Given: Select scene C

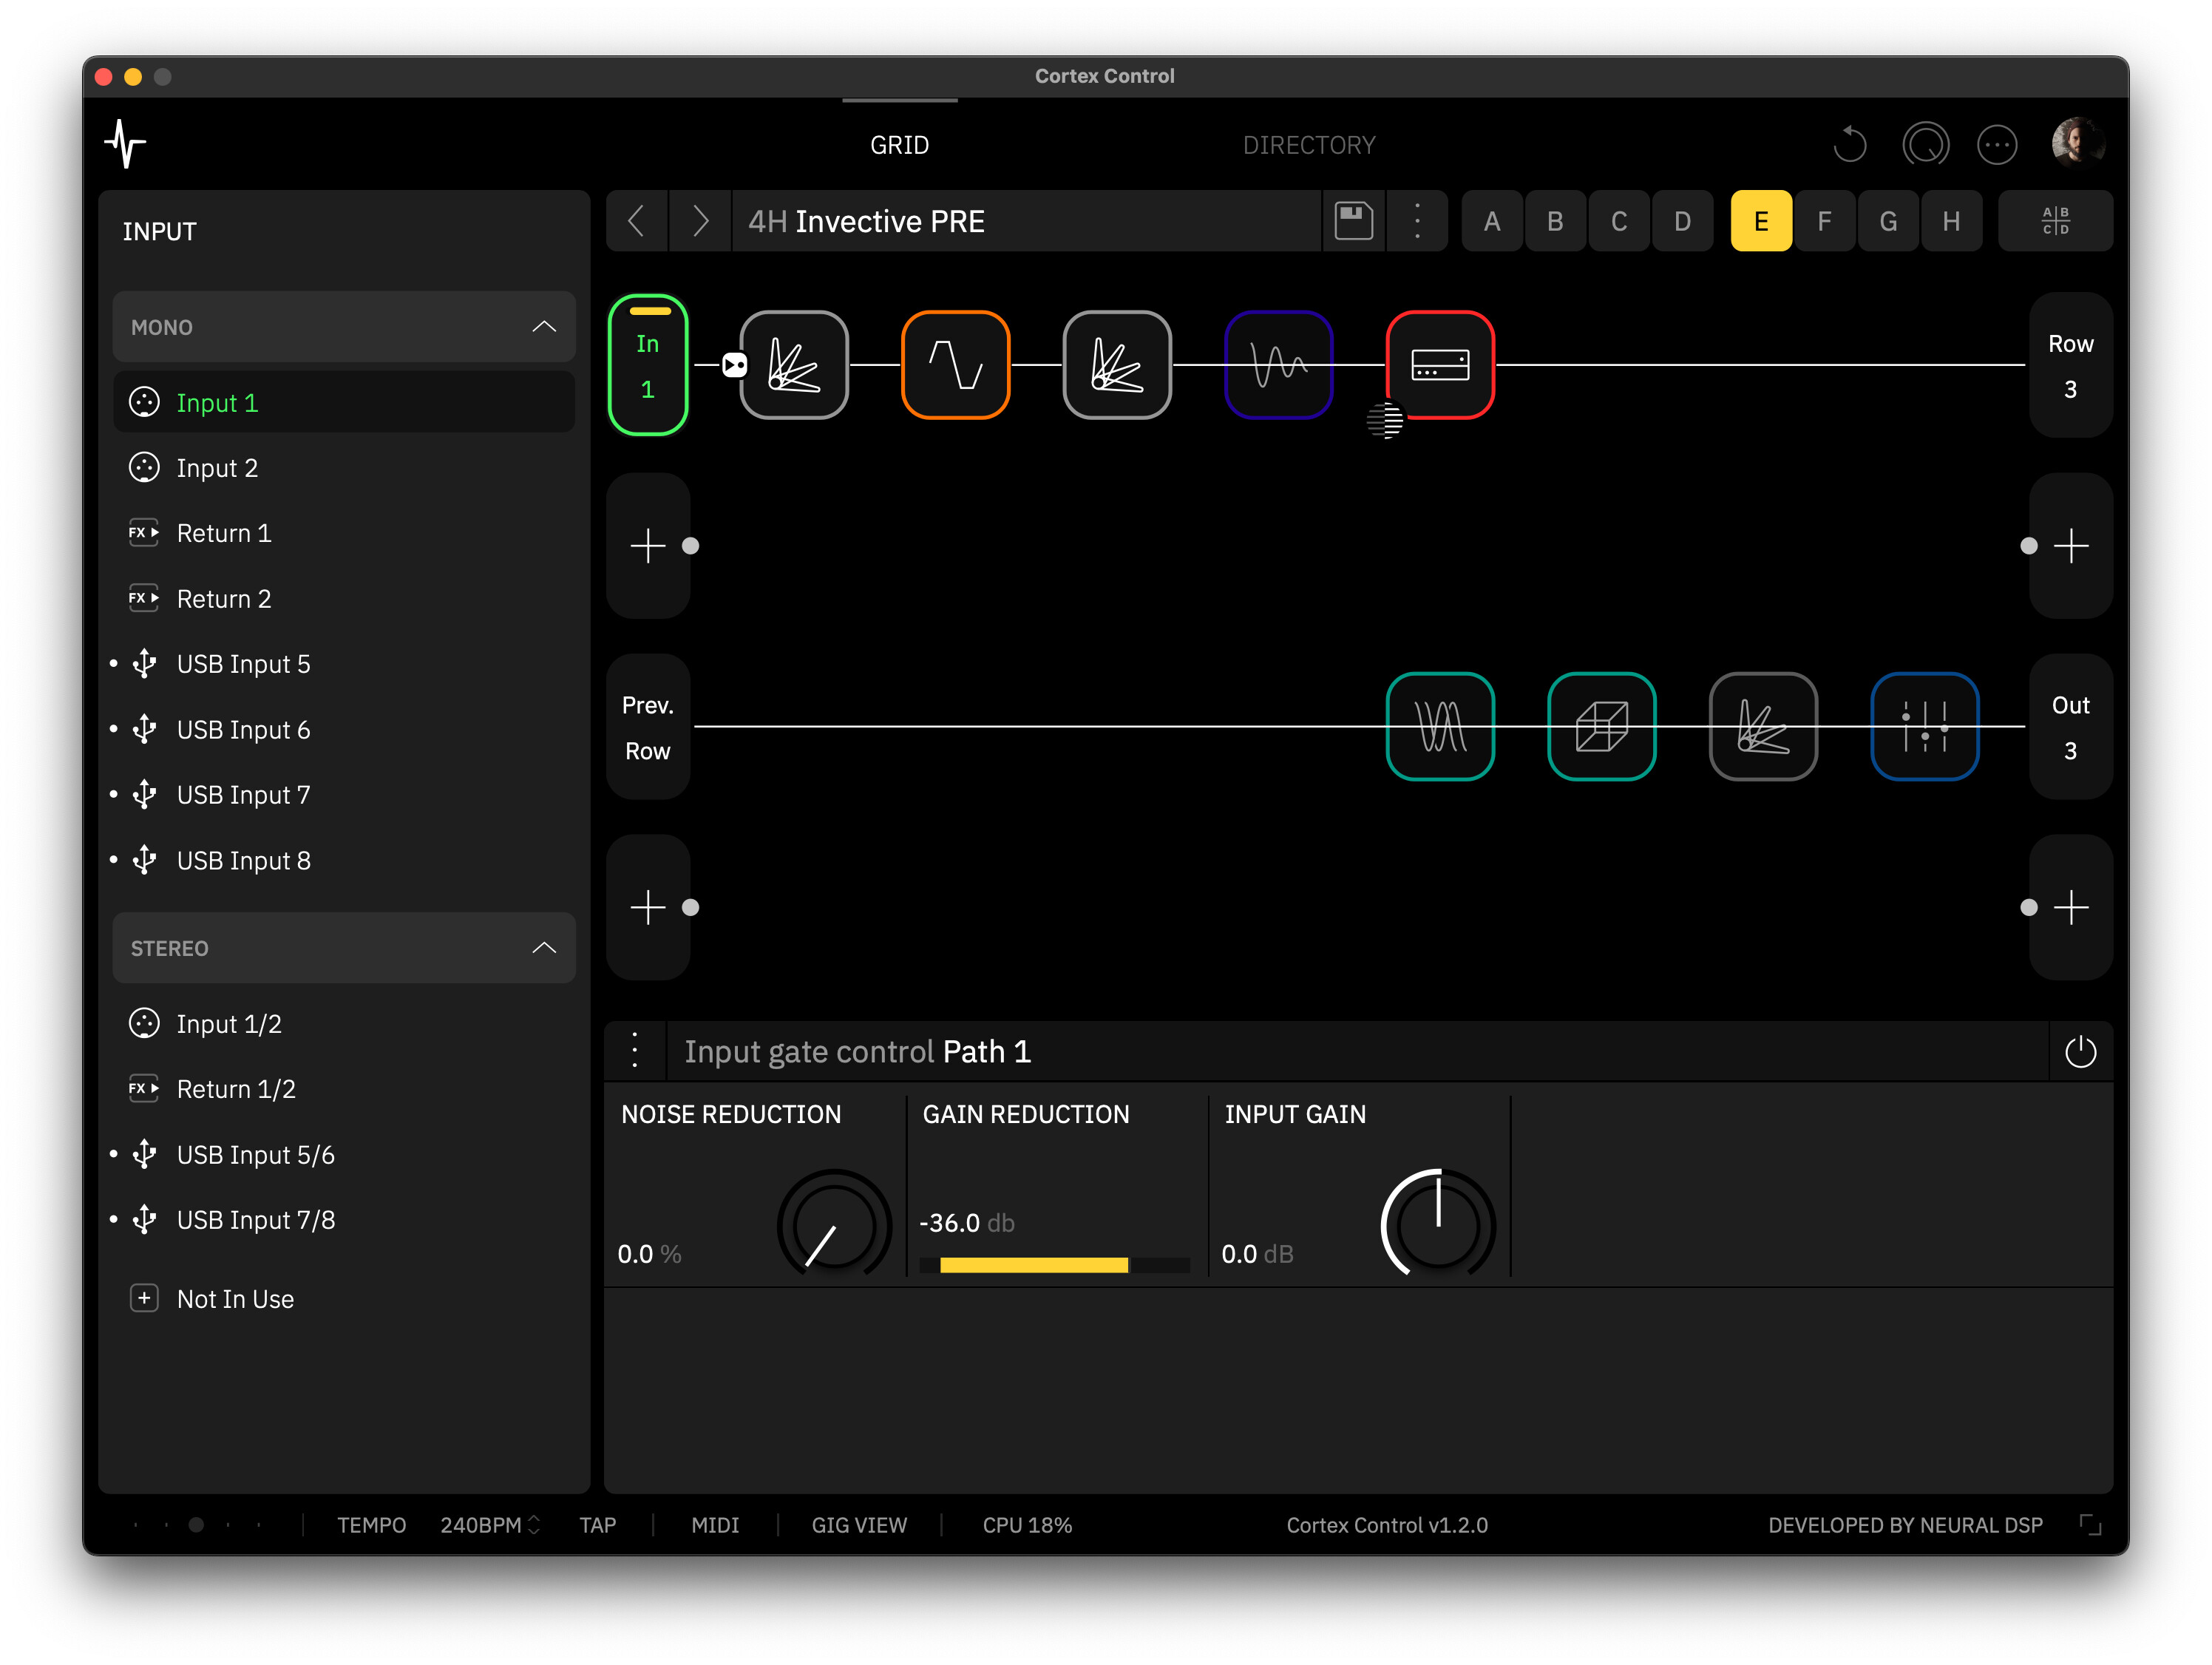Looking at the screenshot, I should (1619, 220).
